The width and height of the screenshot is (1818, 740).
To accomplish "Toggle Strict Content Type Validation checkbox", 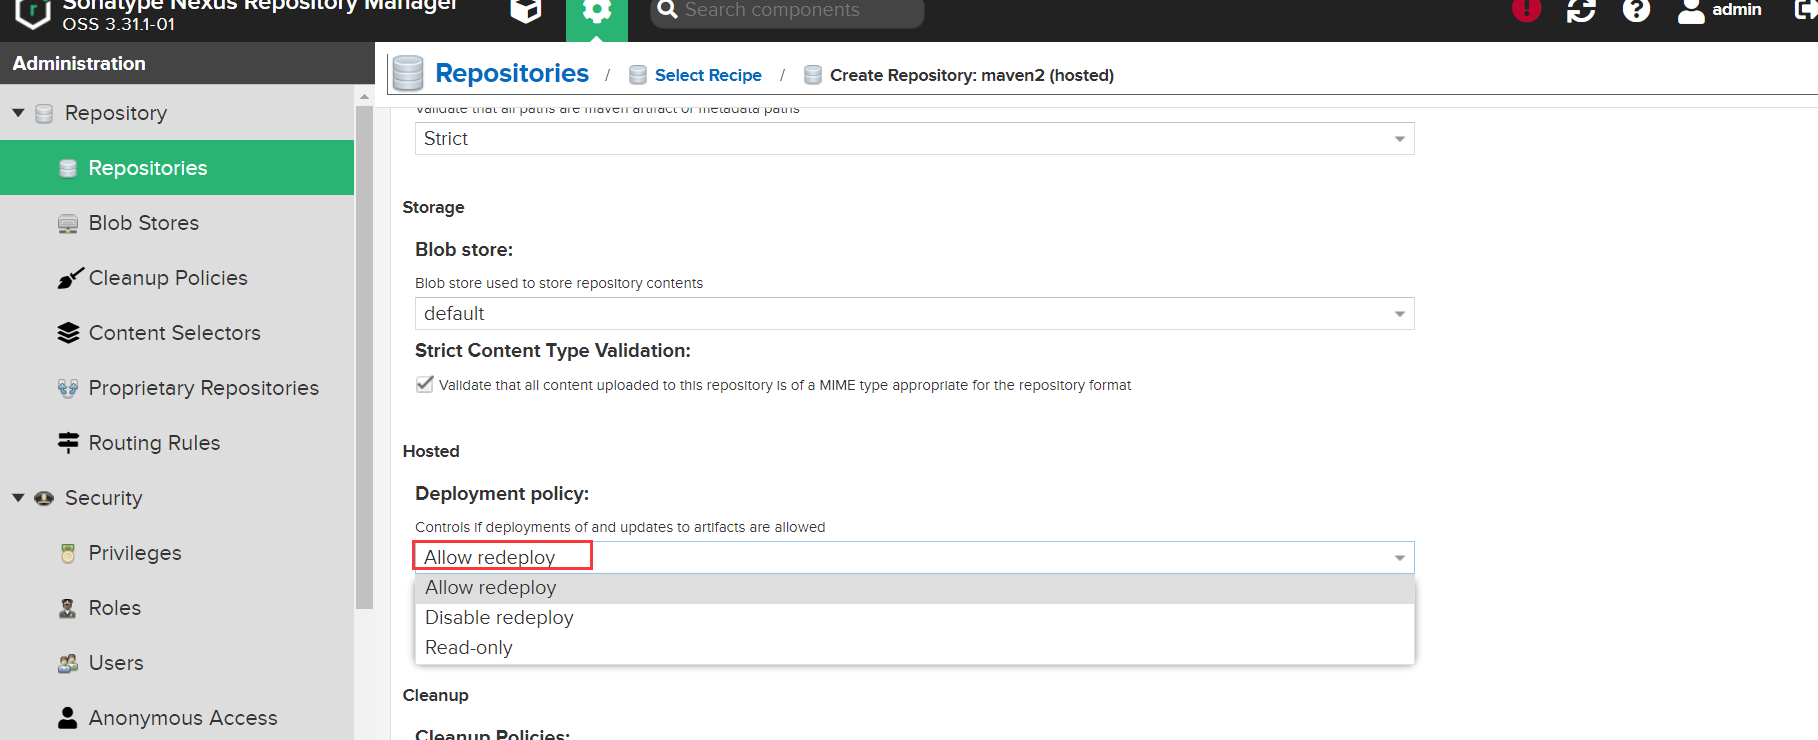I will pos(425,384).
